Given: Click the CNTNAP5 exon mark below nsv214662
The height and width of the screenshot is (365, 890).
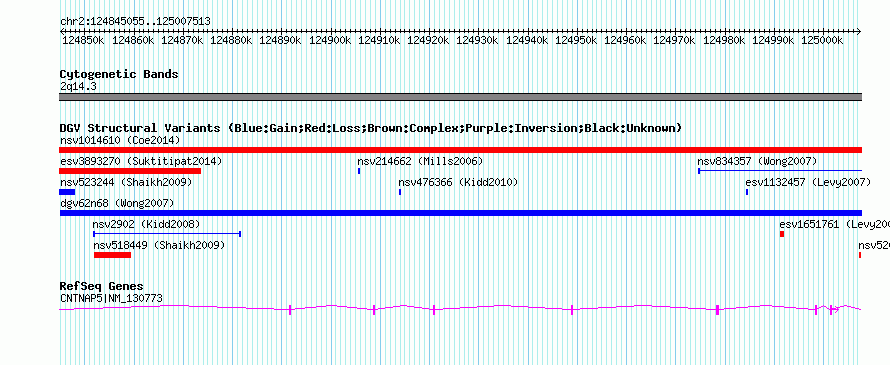Looking at the screenshot, I should click(374, 309).
